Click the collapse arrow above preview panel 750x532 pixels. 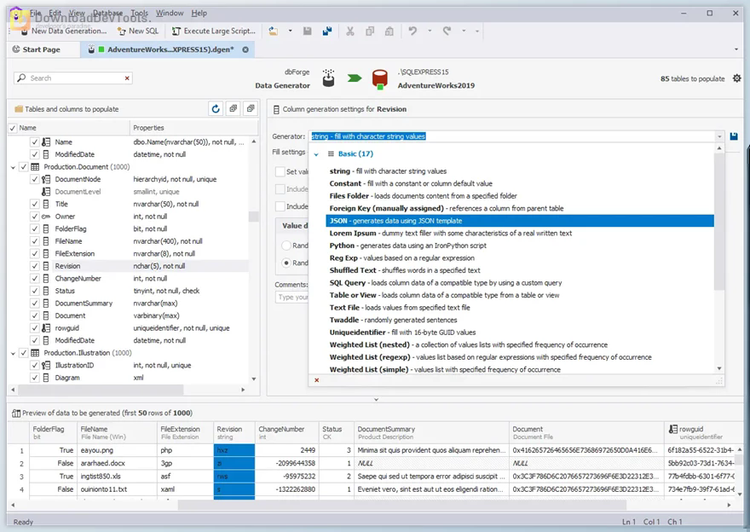[376, 399]
